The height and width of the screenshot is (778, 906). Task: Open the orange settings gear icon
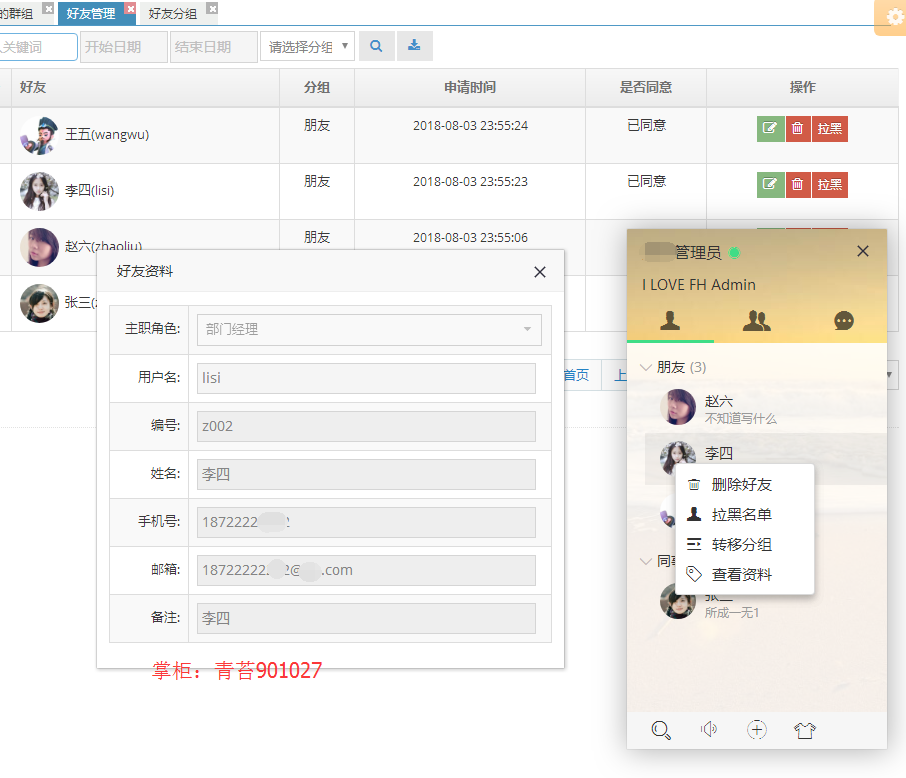tap(892, 17)
